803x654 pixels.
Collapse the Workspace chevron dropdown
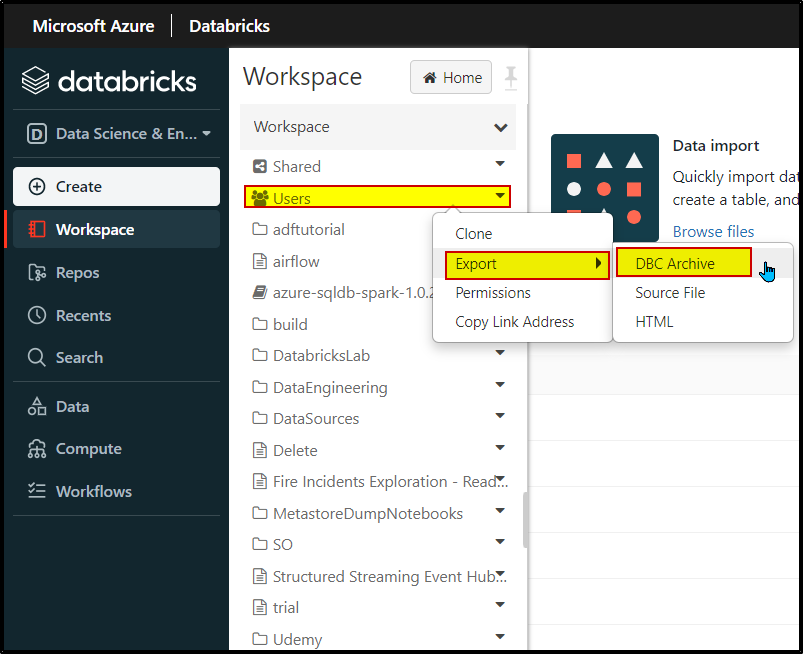pos(500,128)
